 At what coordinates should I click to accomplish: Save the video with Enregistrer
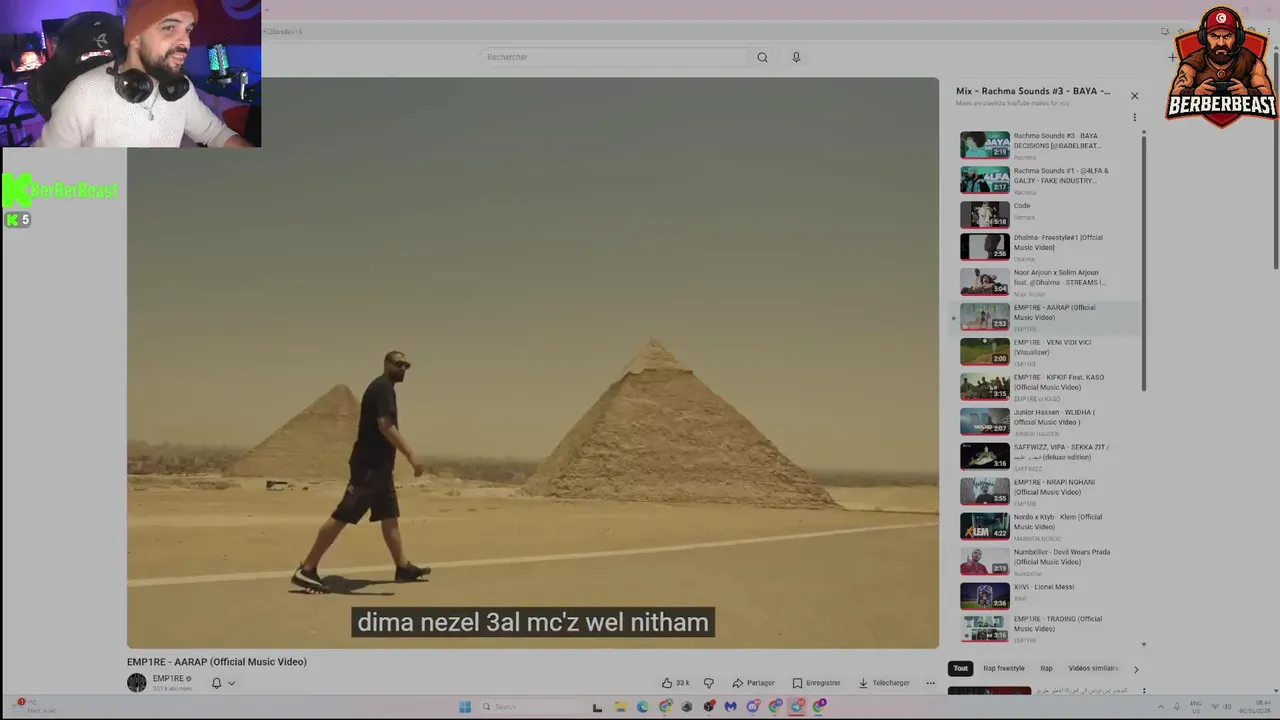tap(816, 683)
